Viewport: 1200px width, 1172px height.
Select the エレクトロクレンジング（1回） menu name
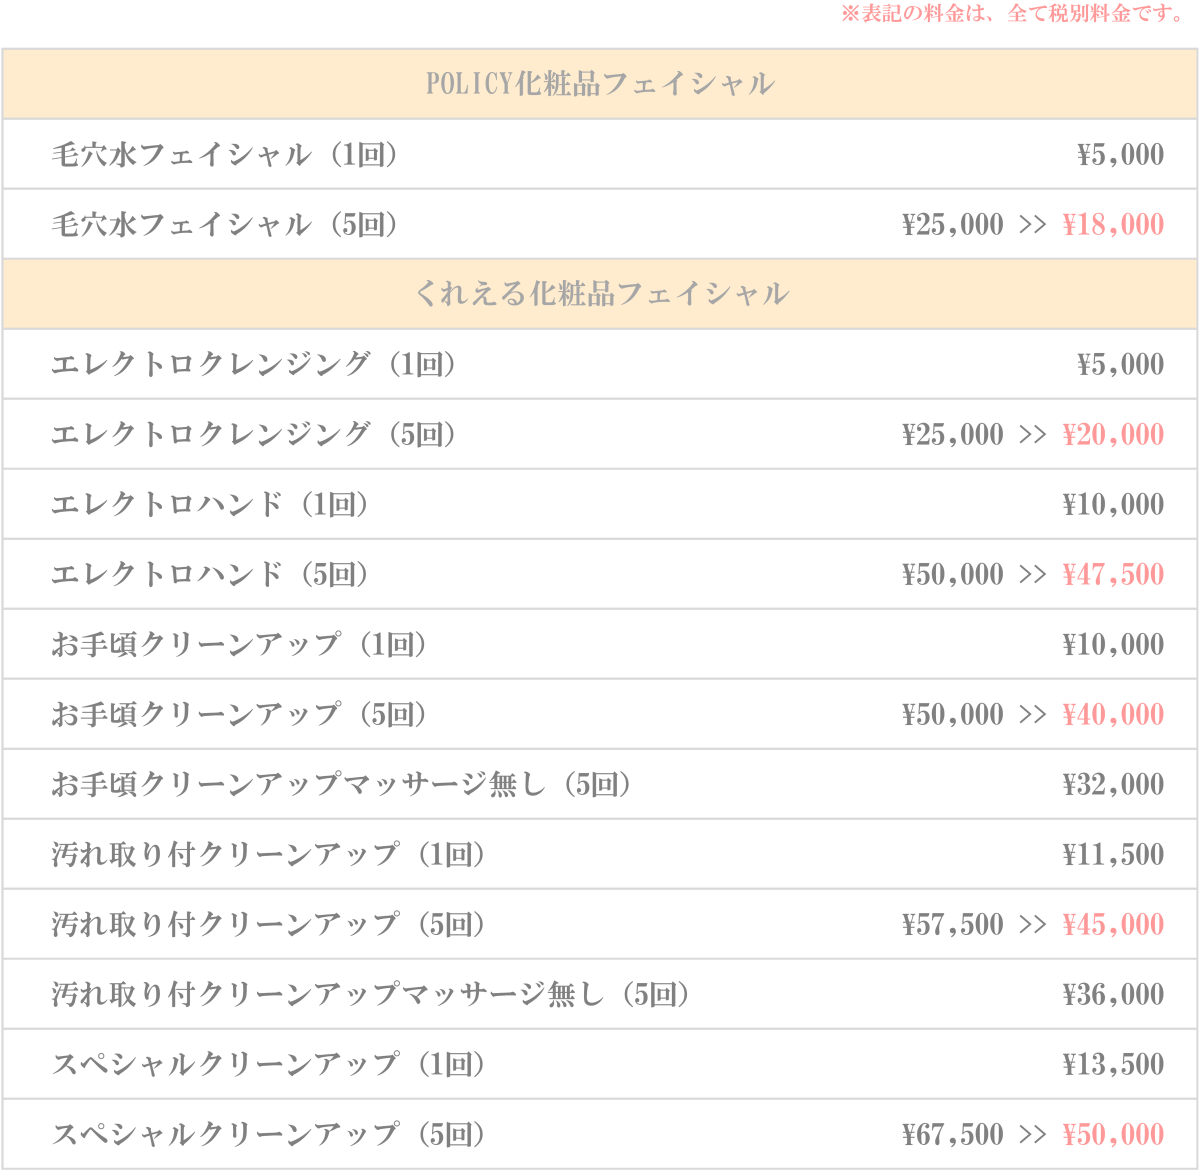pos(255,365)
